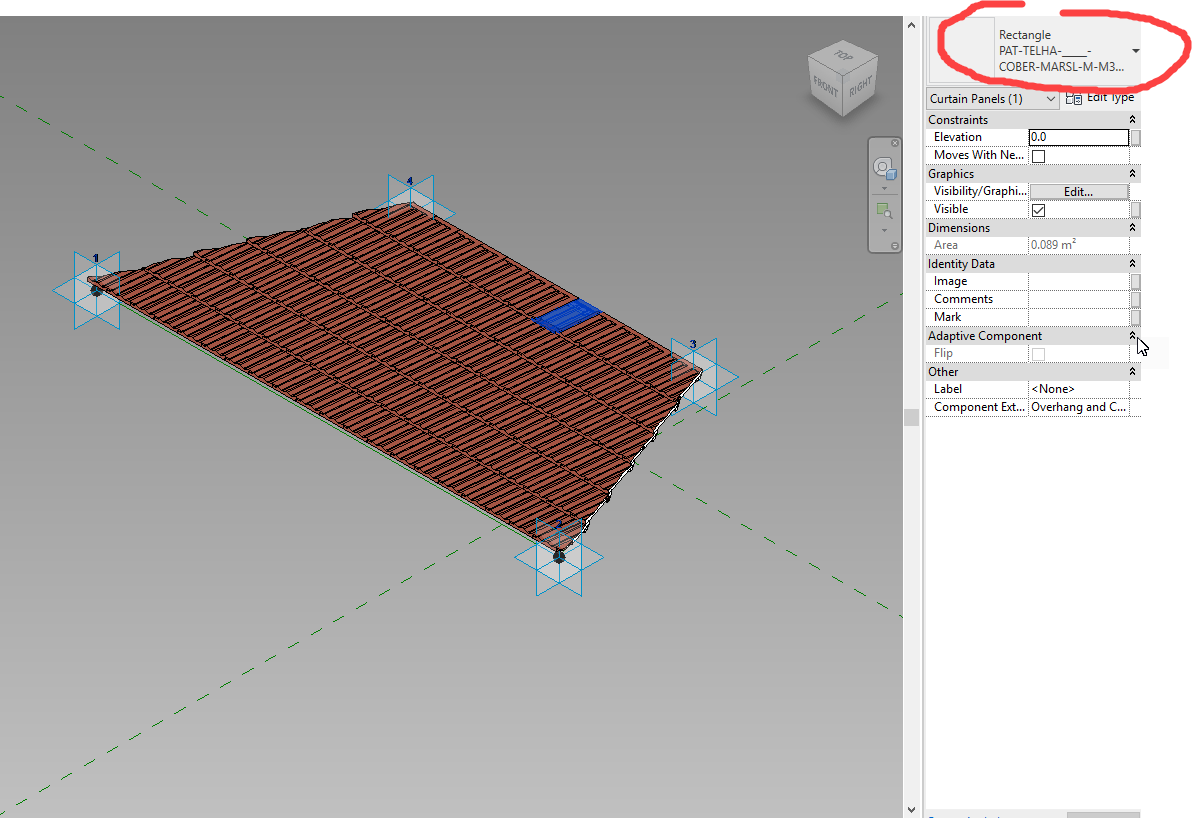
Task: Click the browse button on the Image row
Action: pyautogui.click(x=1133, y=281)
